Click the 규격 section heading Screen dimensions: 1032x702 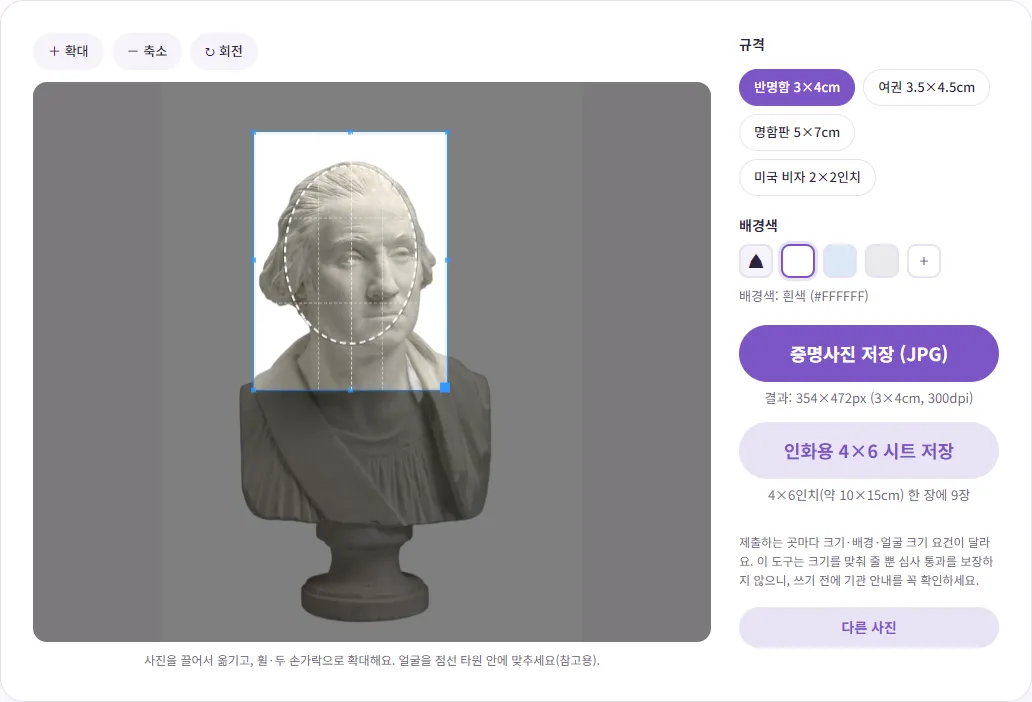tap(752, 45)
